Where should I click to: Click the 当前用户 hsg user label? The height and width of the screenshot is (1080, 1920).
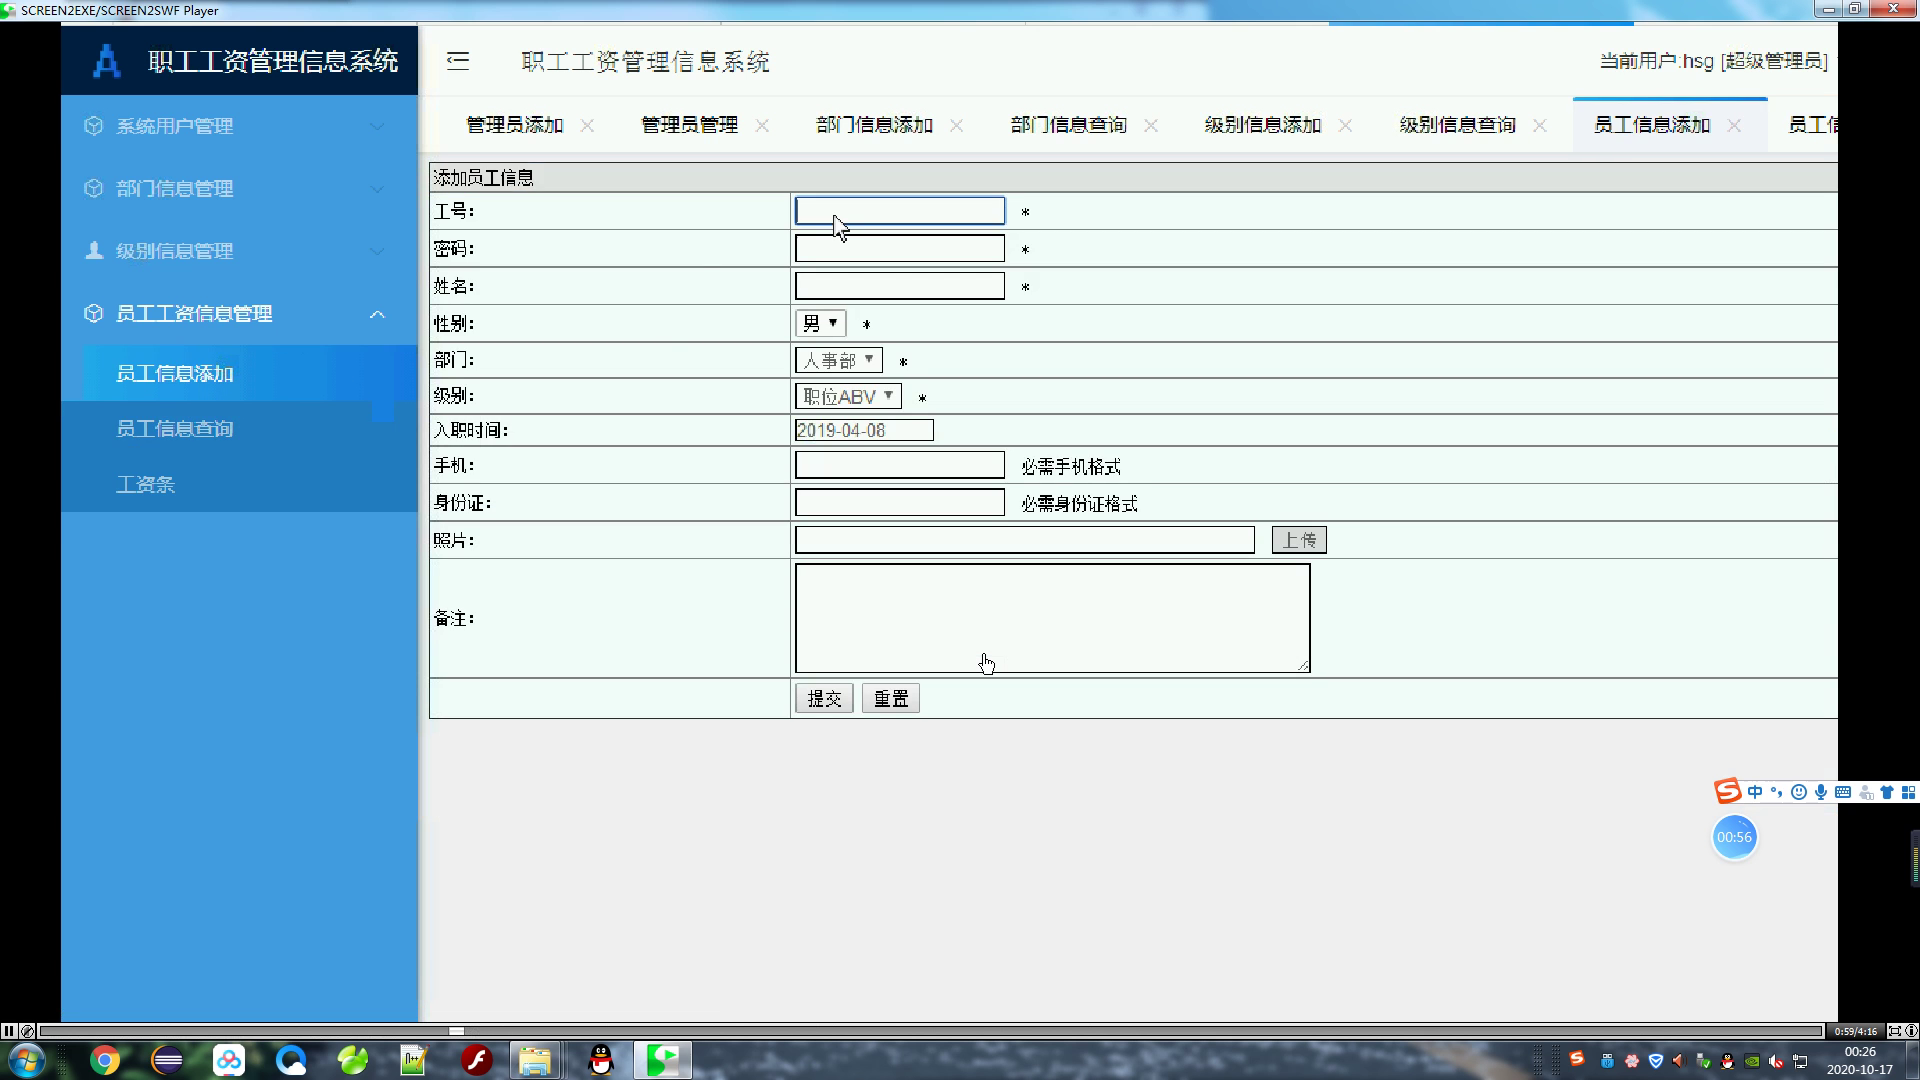click(x=1713, y=61)
